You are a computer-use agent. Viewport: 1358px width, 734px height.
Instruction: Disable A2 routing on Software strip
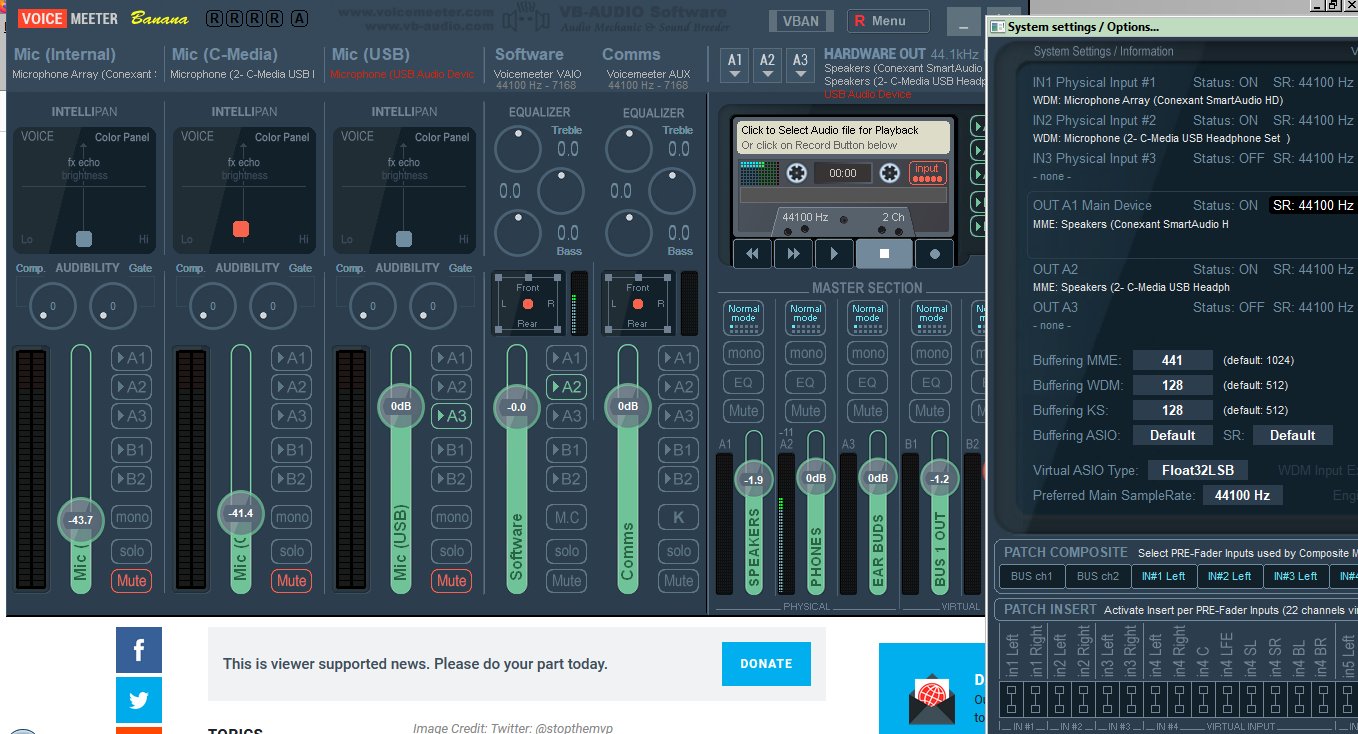click(x=566, y=387)
